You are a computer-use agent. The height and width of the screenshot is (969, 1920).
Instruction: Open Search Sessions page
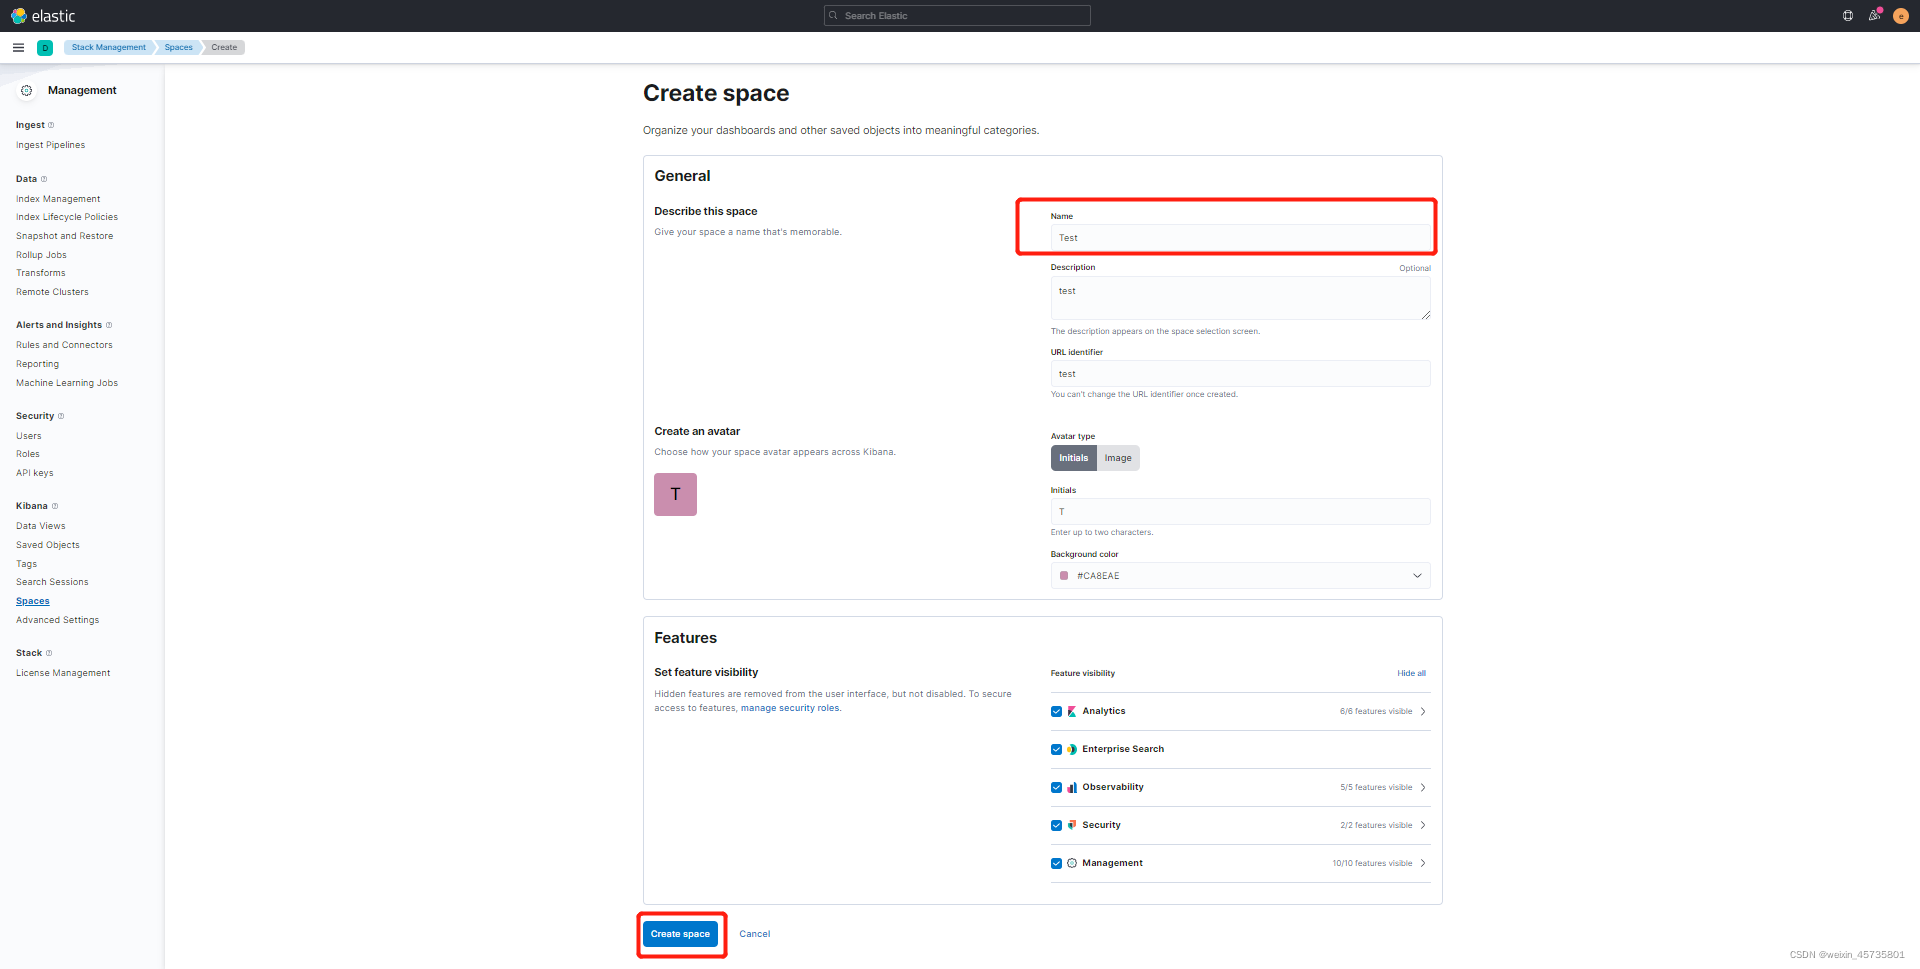tap(52, 582)
